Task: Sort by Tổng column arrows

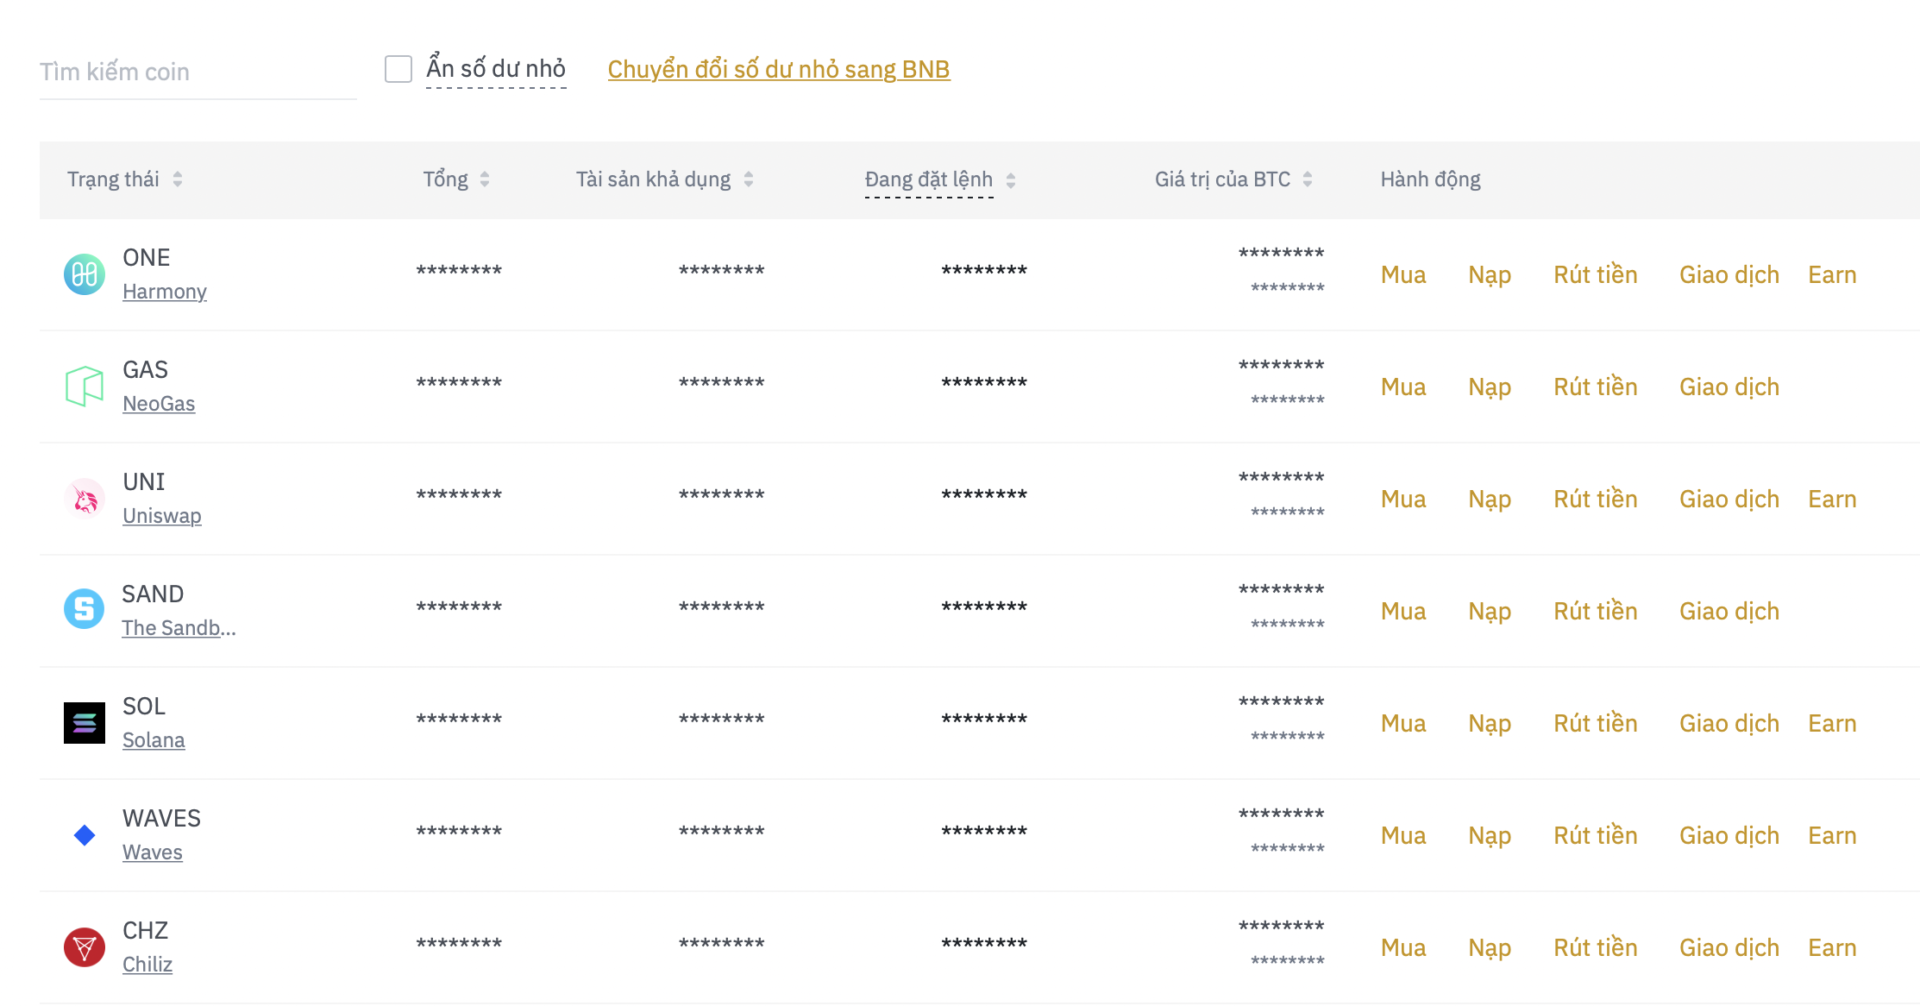Action: pyautogui.click(x=484, y=179)
